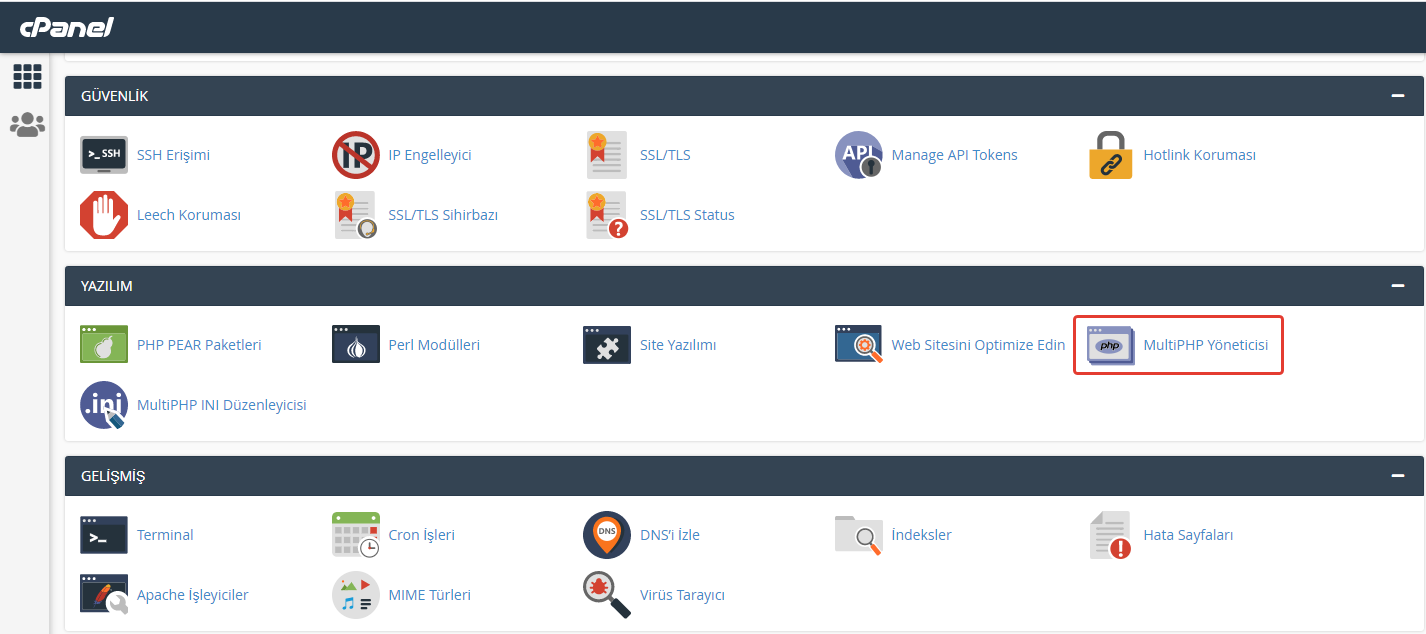Click the Virüs Tarayıcı bug icon
Viewport: 1426px width, 634px height.
pyautogui.click(x=607, y=595)
